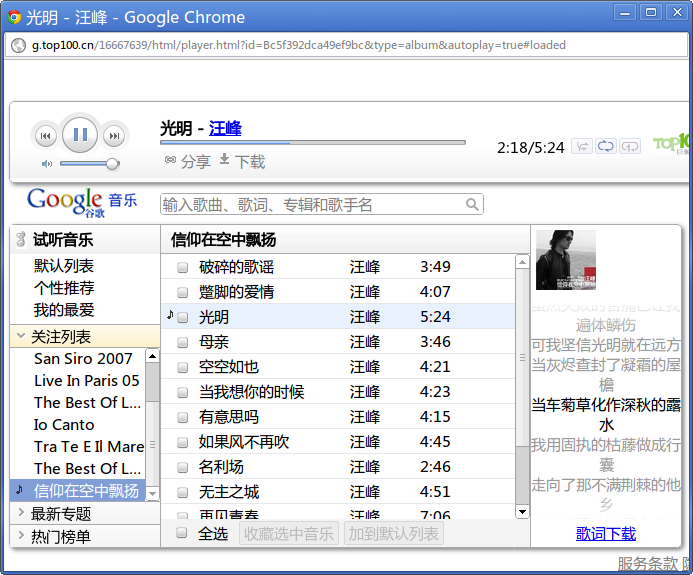Click the search magnifier icon
Viewport: 693px width, 575px height.
pos(472,205)
